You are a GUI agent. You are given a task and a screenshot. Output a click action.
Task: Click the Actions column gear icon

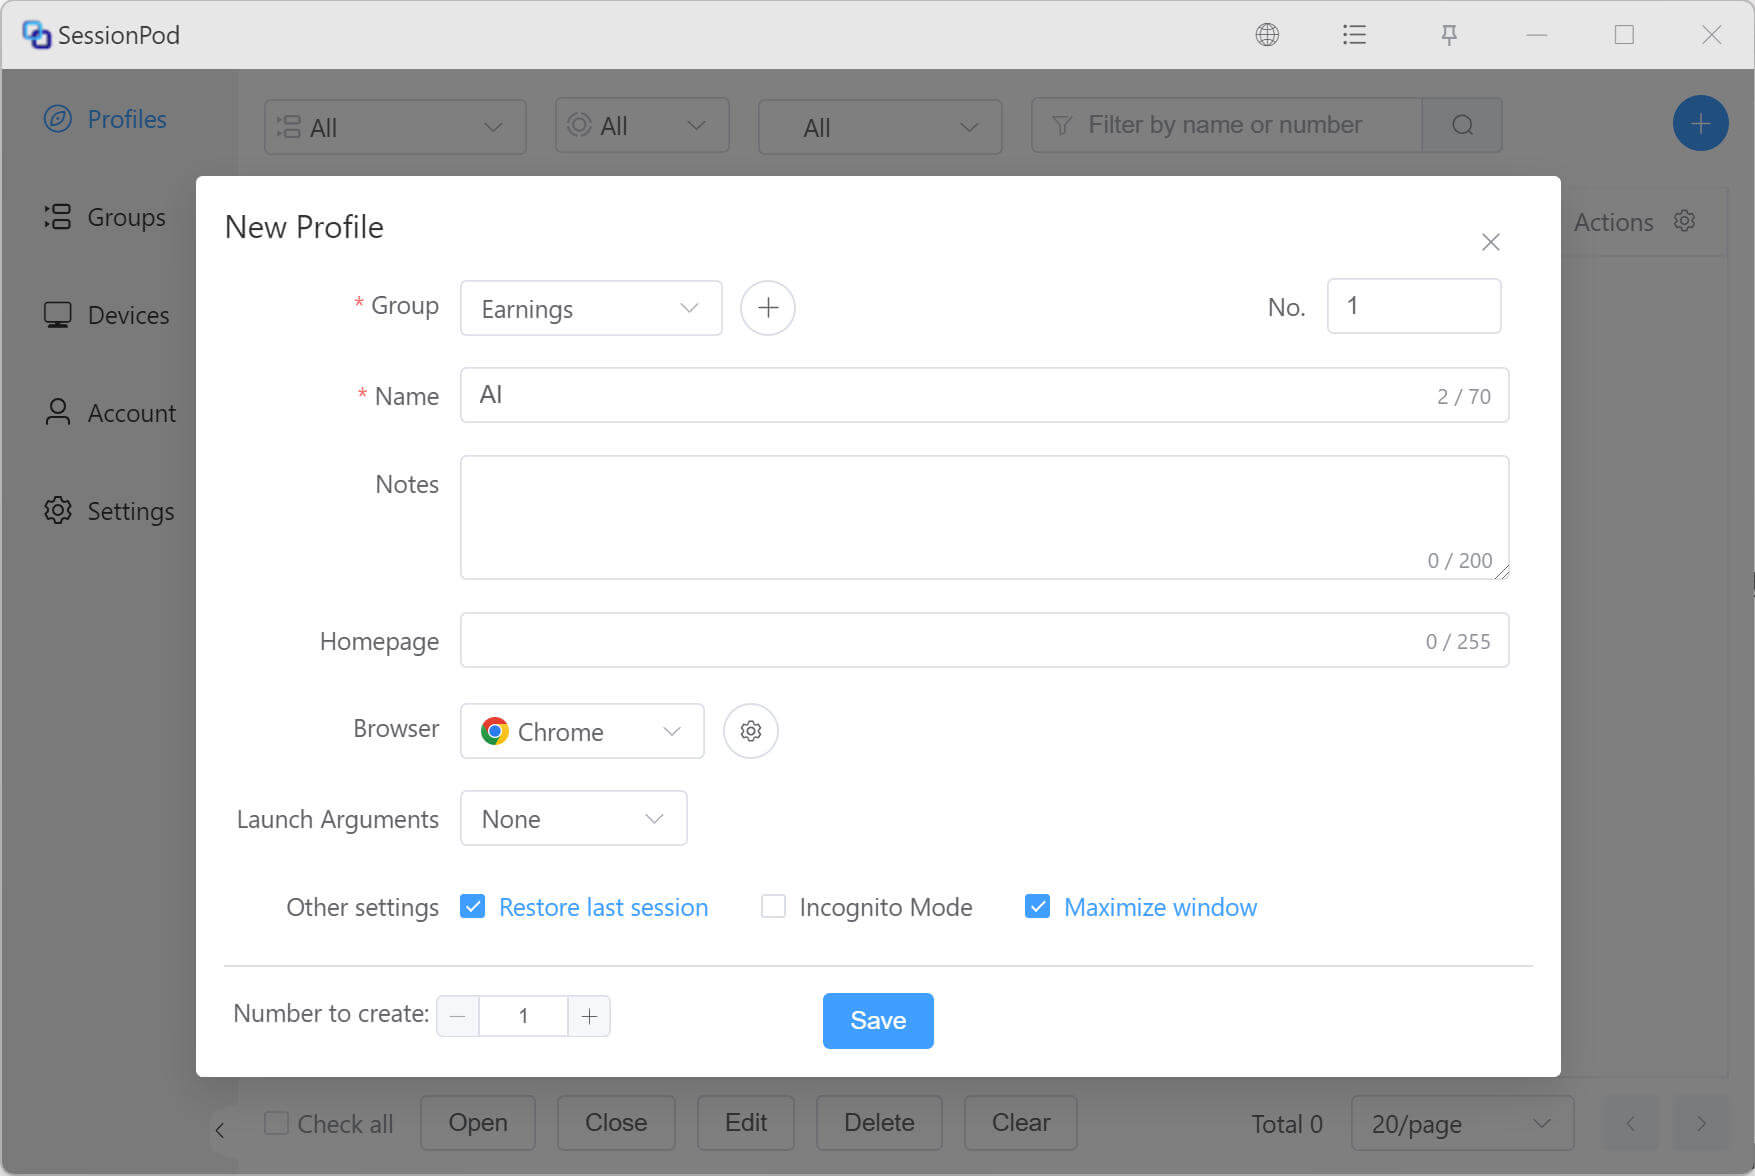[x=1685, y=221]
